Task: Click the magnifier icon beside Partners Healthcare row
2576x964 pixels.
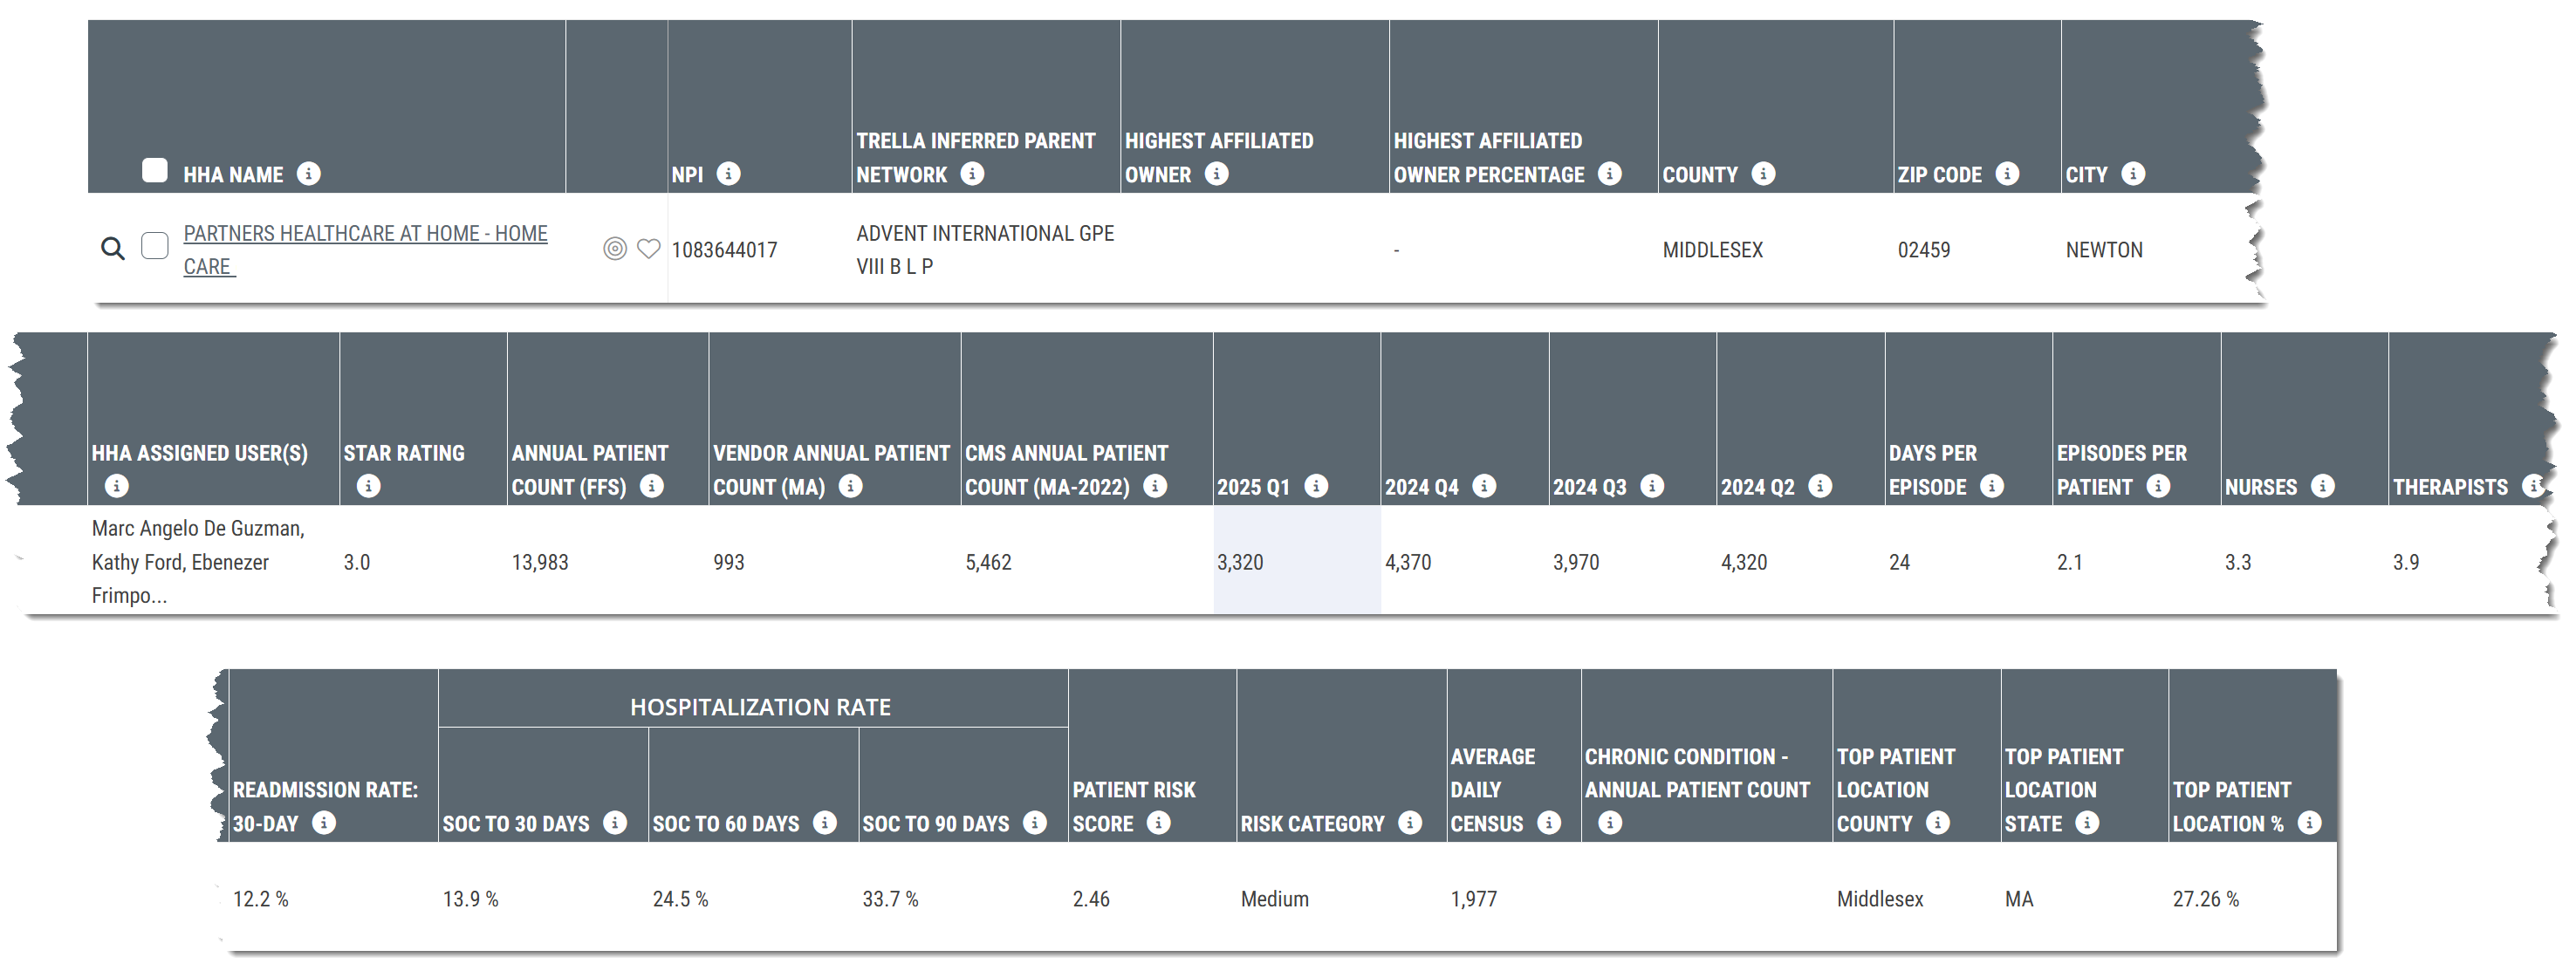Action: click(x=113, y=248)
